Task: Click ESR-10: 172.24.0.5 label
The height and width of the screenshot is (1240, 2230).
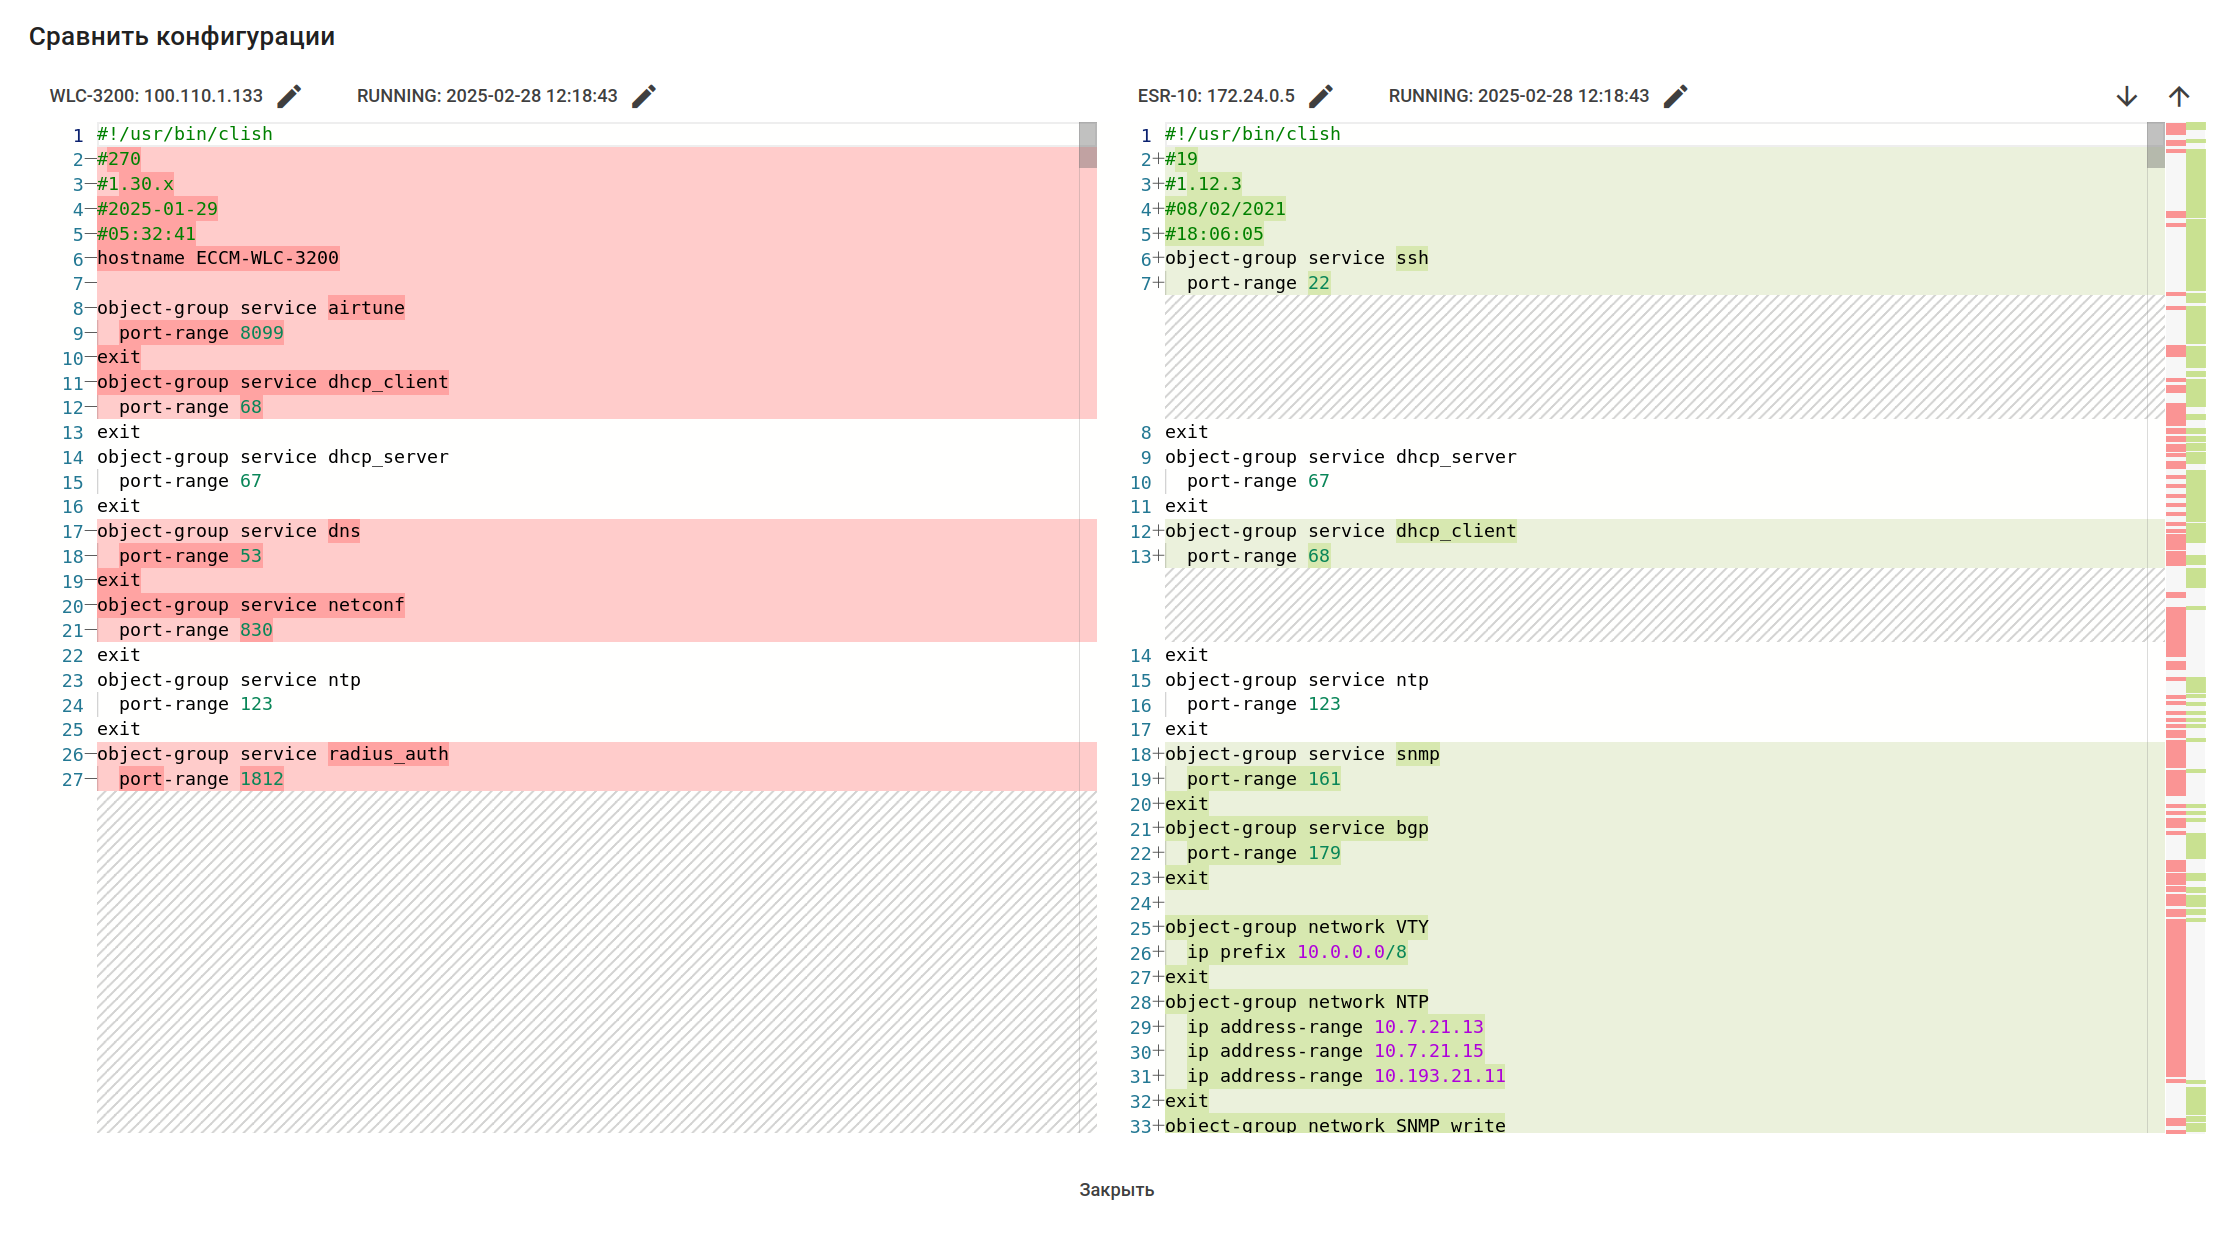Action: click(x=1216, y=96)
